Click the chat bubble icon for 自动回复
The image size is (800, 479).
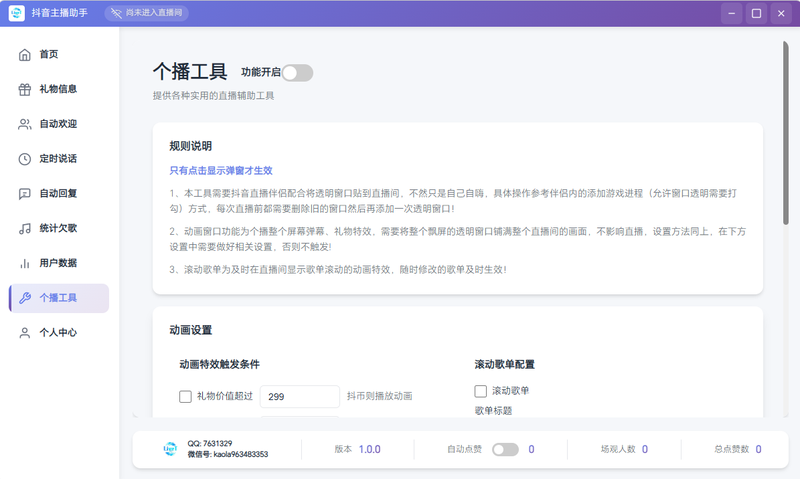pos(25,193)
